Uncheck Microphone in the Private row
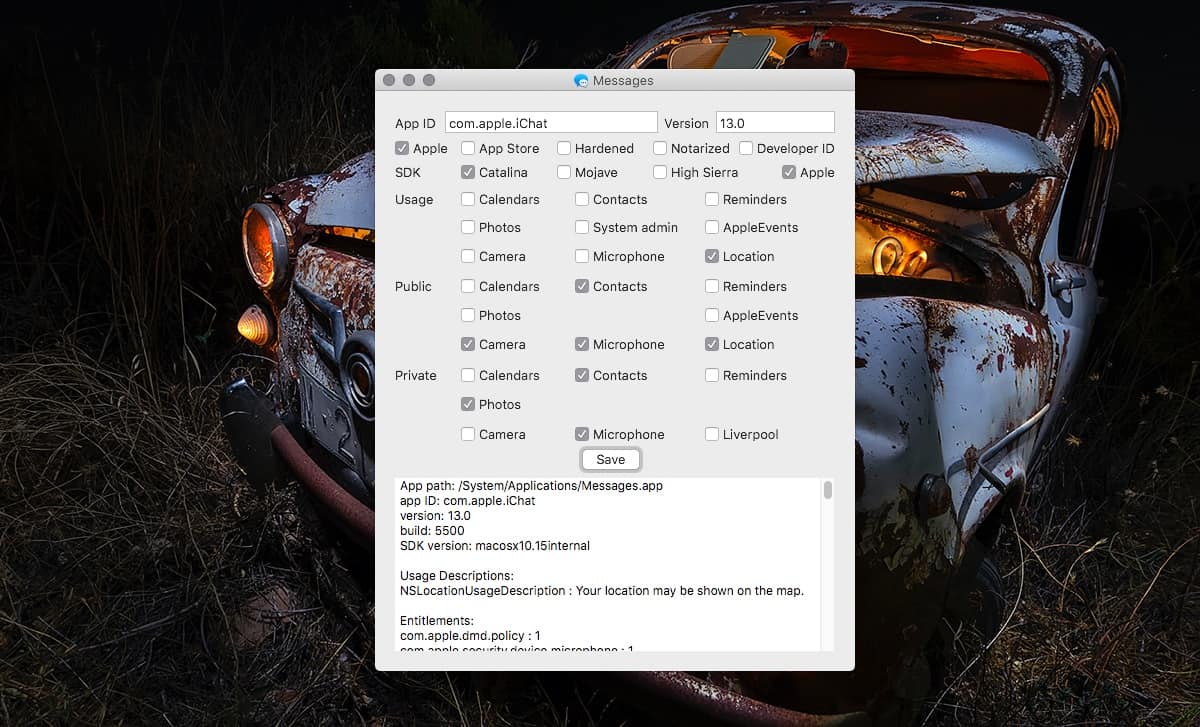The height and width of the screenshot is (727, 1200). click(x=581, y=434)
